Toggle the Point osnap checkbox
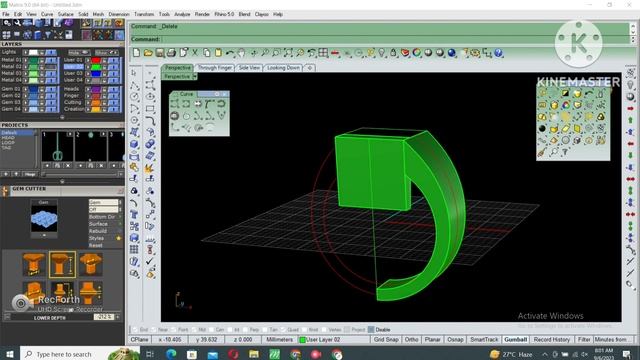 pos(174,329)
